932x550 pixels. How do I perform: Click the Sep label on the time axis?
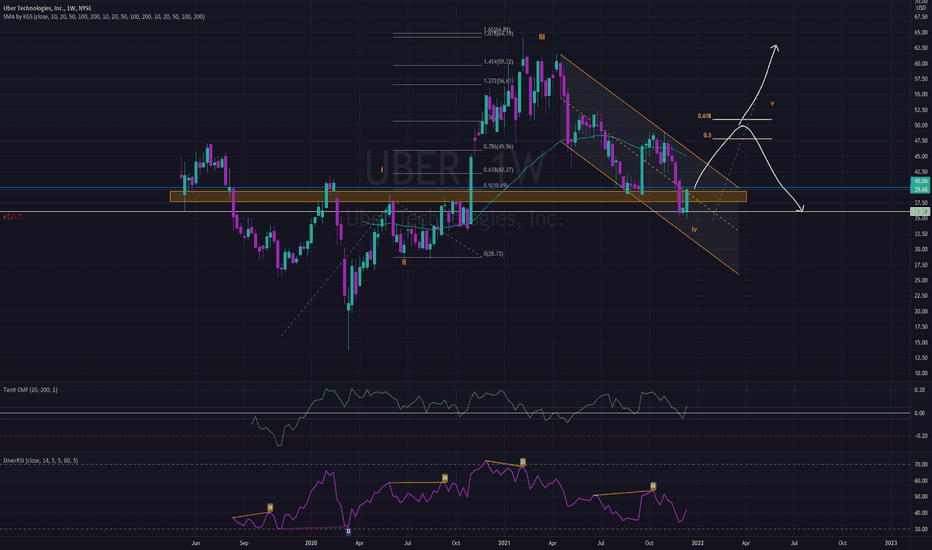[244, 543]
